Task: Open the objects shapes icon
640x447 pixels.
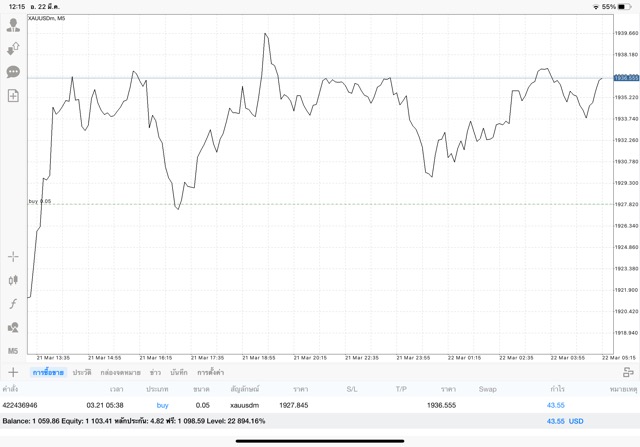Action: [x=13, y=327]
